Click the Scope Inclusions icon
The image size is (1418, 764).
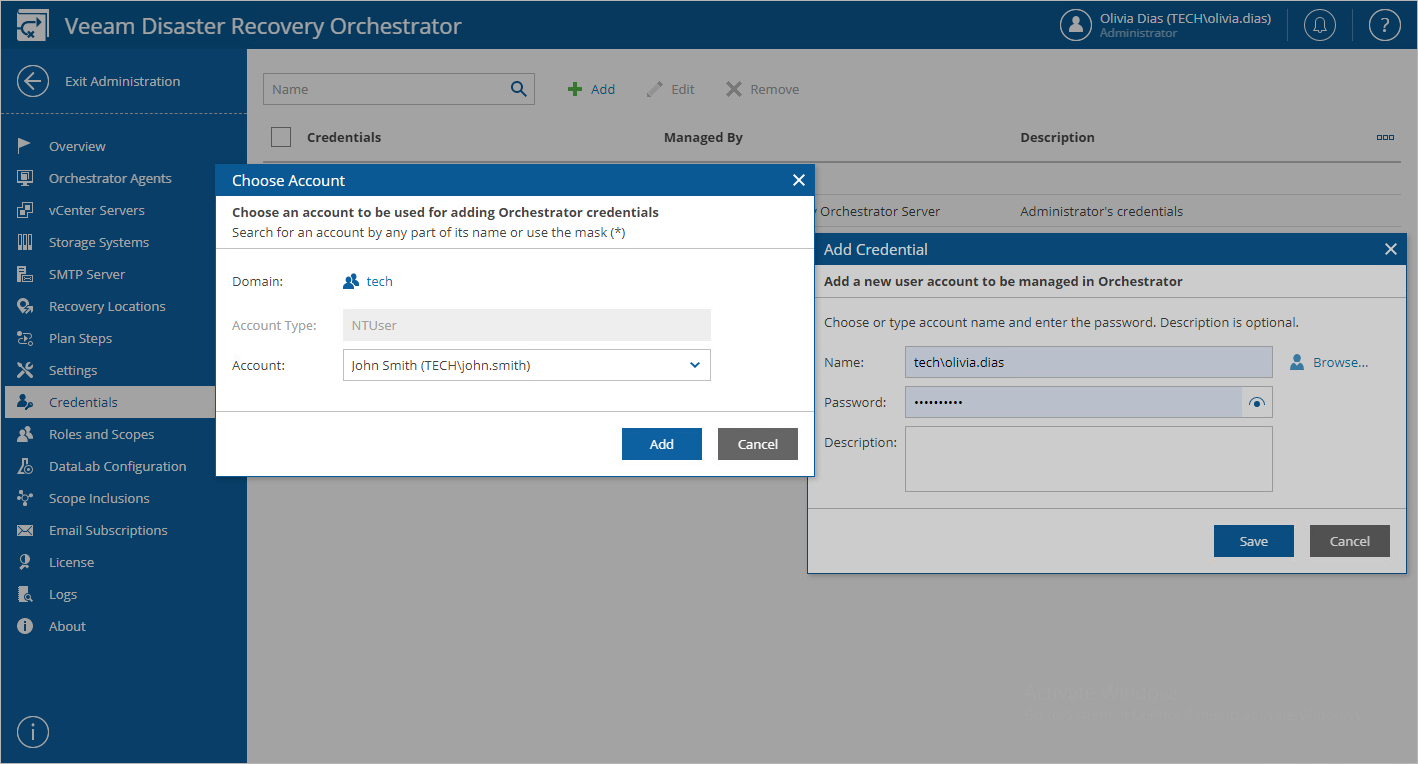[26, 498]
